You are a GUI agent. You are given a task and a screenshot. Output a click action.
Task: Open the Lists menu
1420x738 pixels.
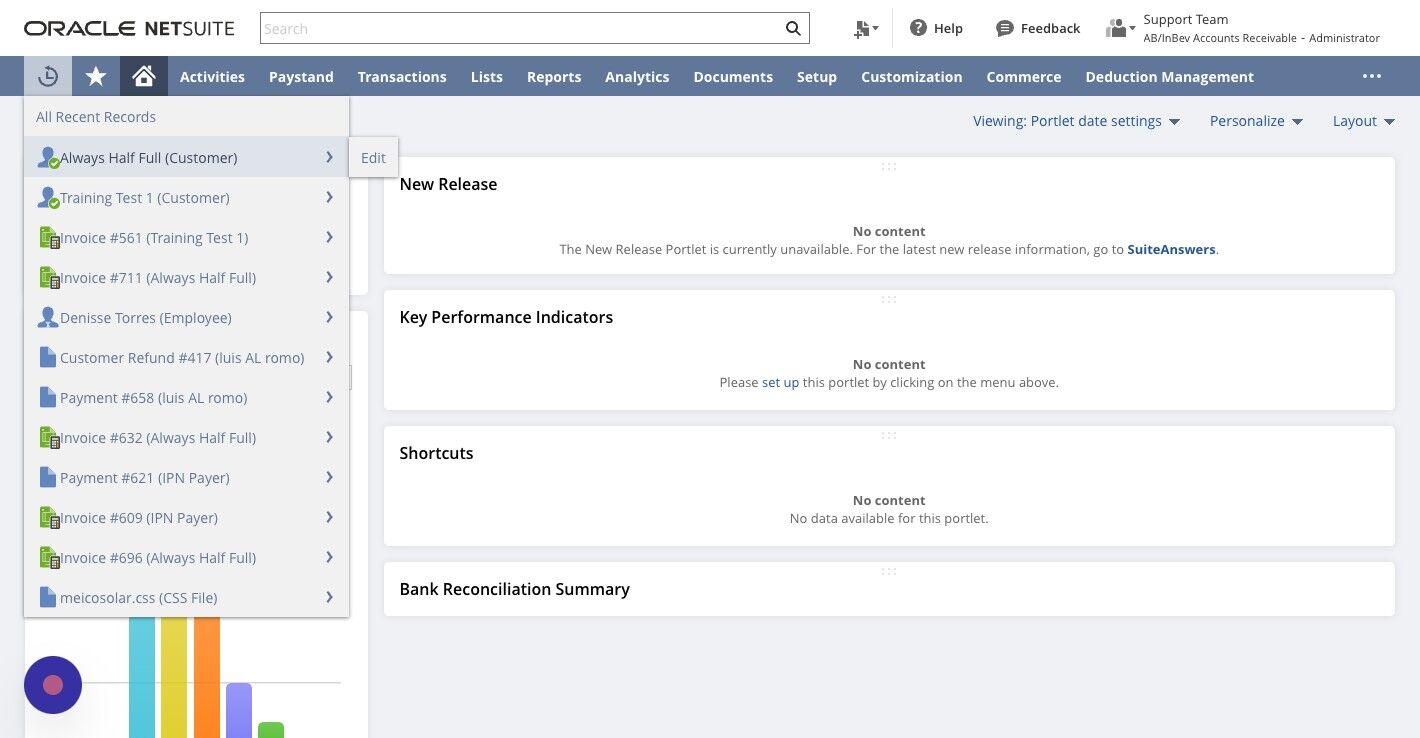(487, 76)
